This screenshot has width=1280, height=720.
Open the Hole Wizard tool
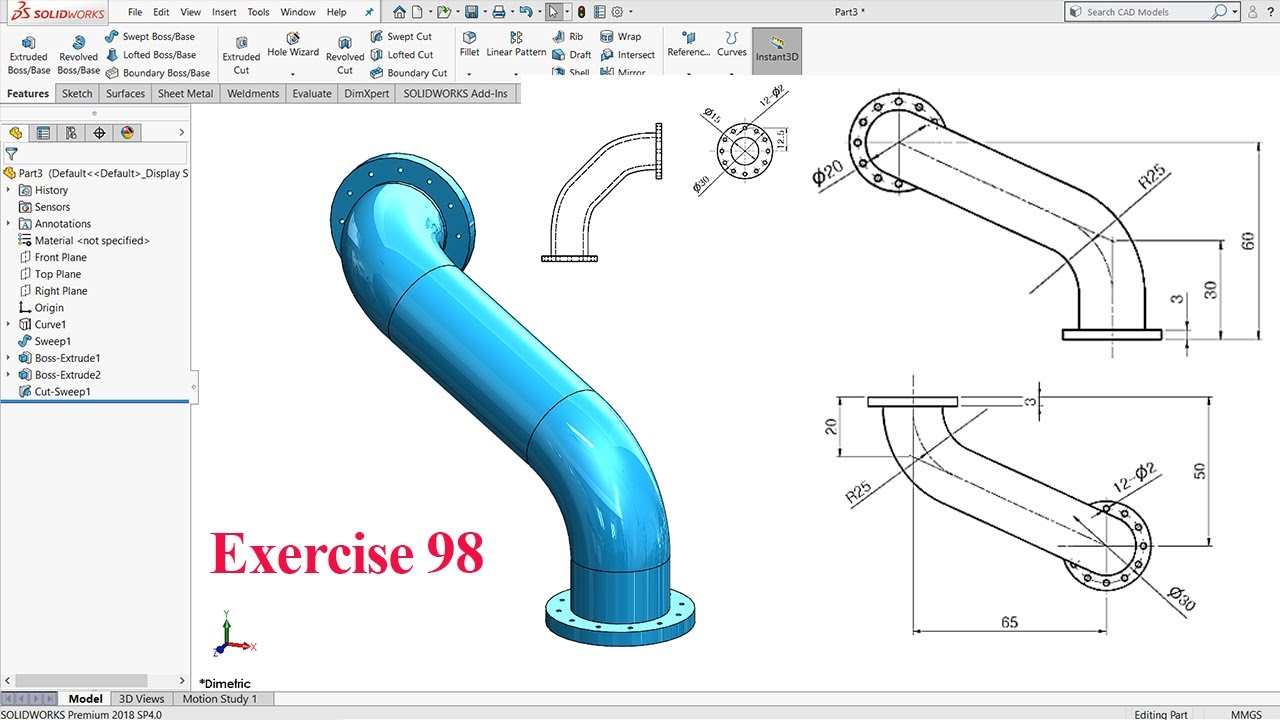coord(293,45)
